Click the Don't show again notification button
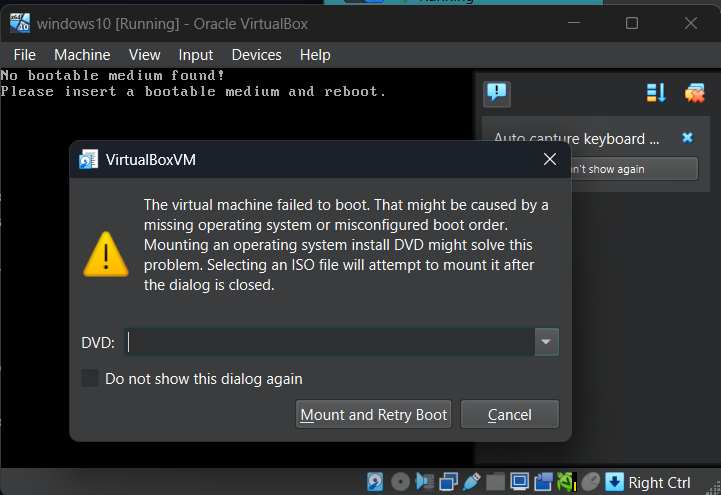Viewport: 721px width, 495px height. (635, 169)
